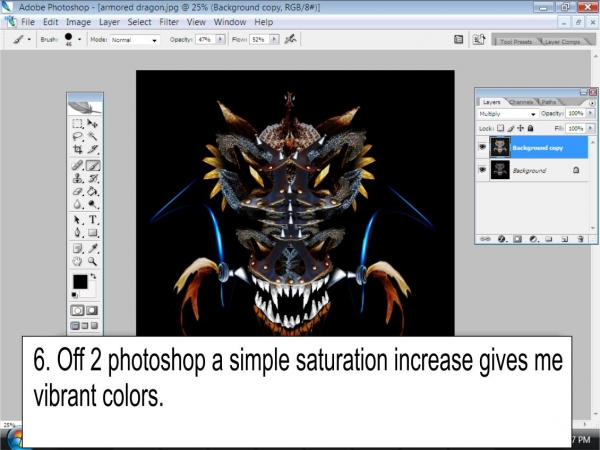Toggle lock all
Image resolution: width=600 pixels, height=450 pixels.
coord(530,128)
